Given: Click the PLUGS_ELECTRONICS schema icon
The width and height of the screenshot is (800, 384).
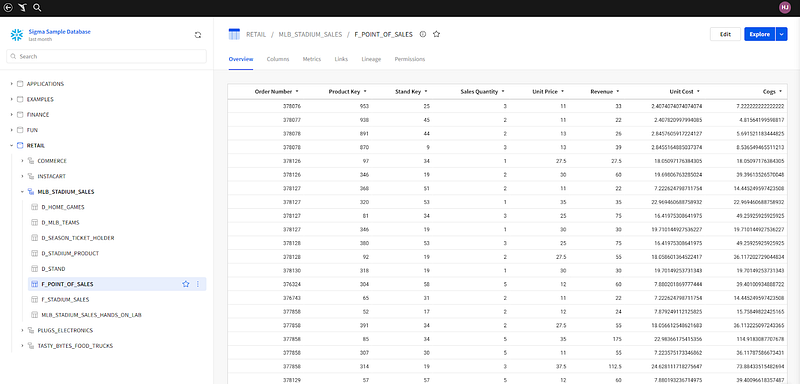Looking at the screenshot, I should coord(31,330).
